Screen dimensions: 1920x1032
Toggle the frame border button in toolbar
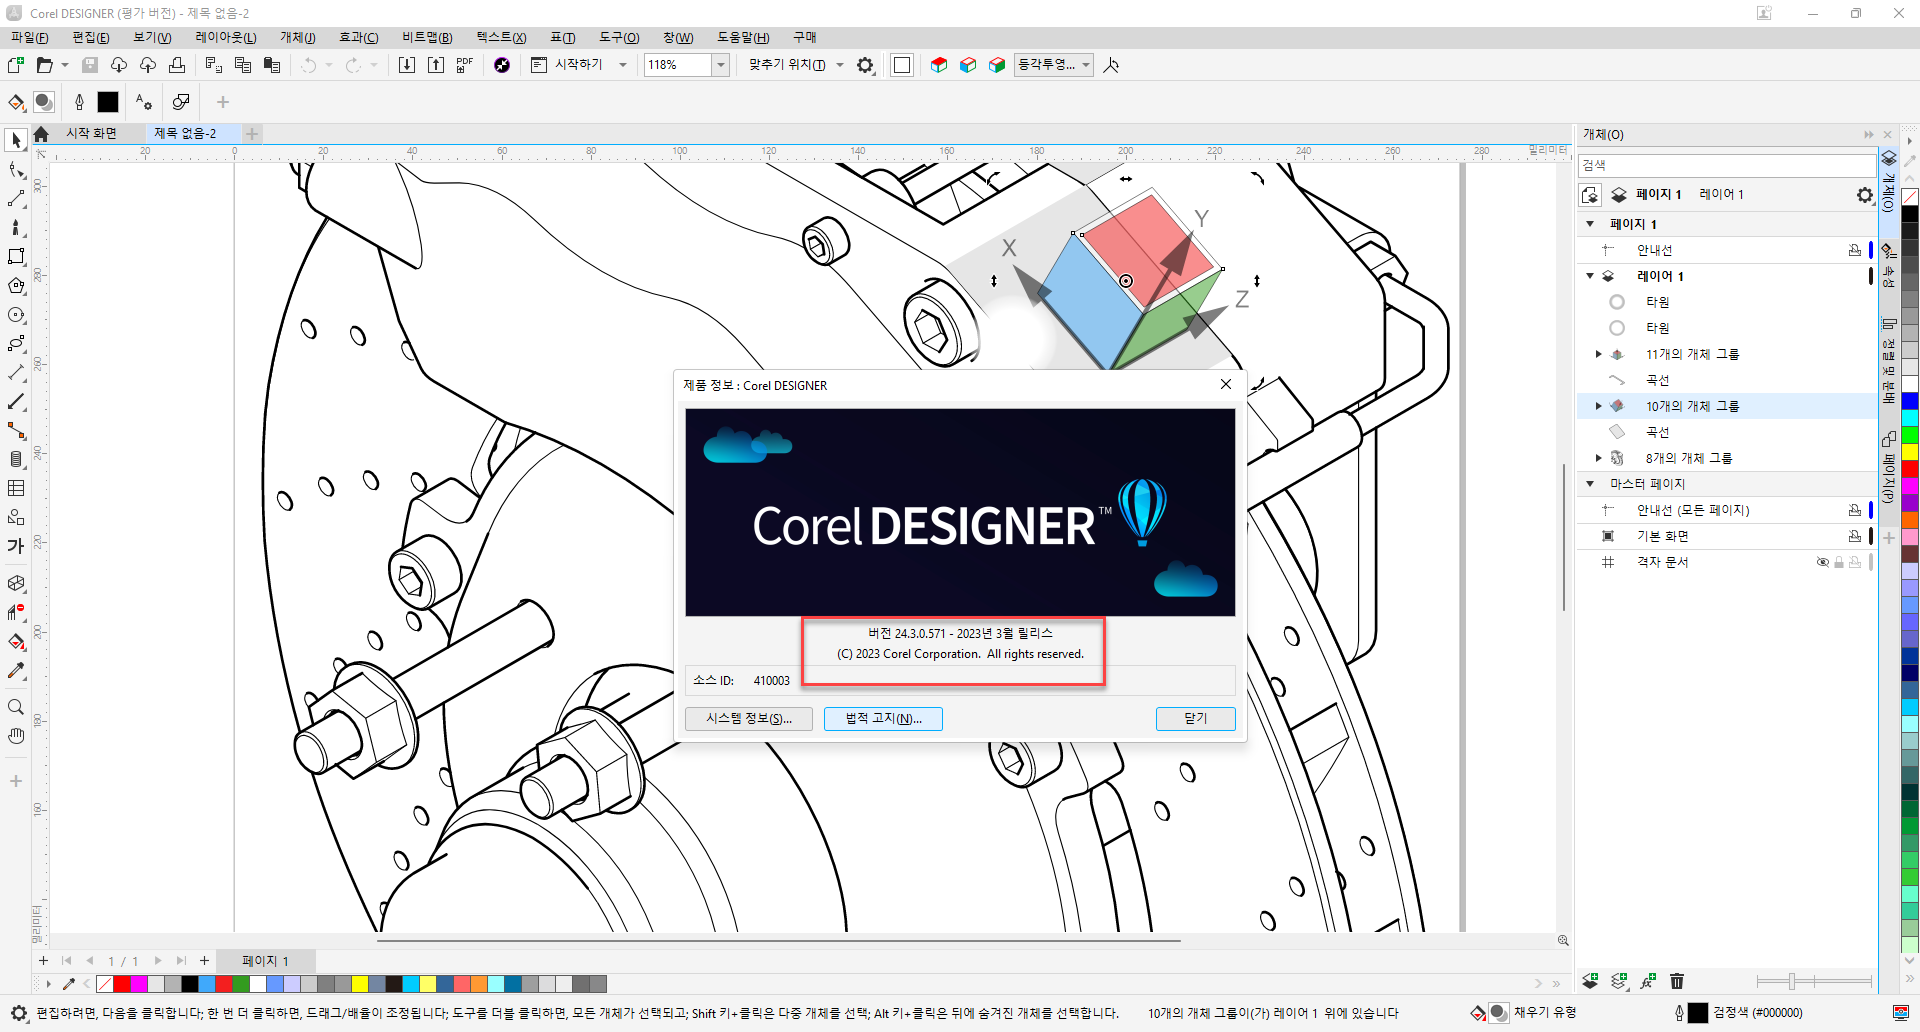[902, 65]
